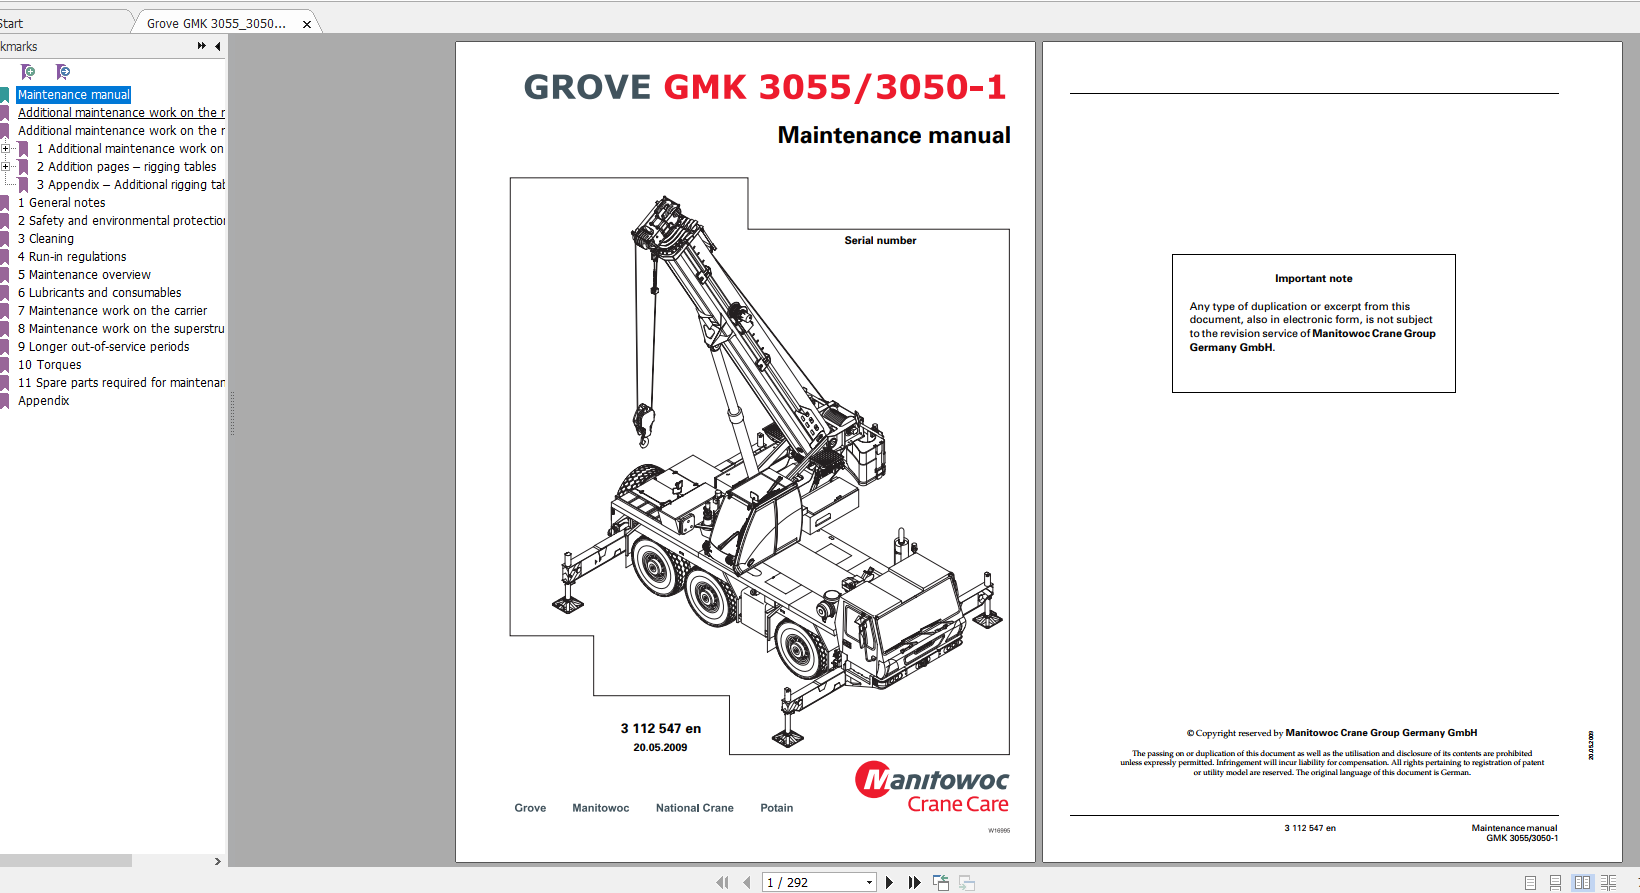Click bookmark icon beside 3 Cleaning
1640x893 pixels.
click(x=4, y=238)
